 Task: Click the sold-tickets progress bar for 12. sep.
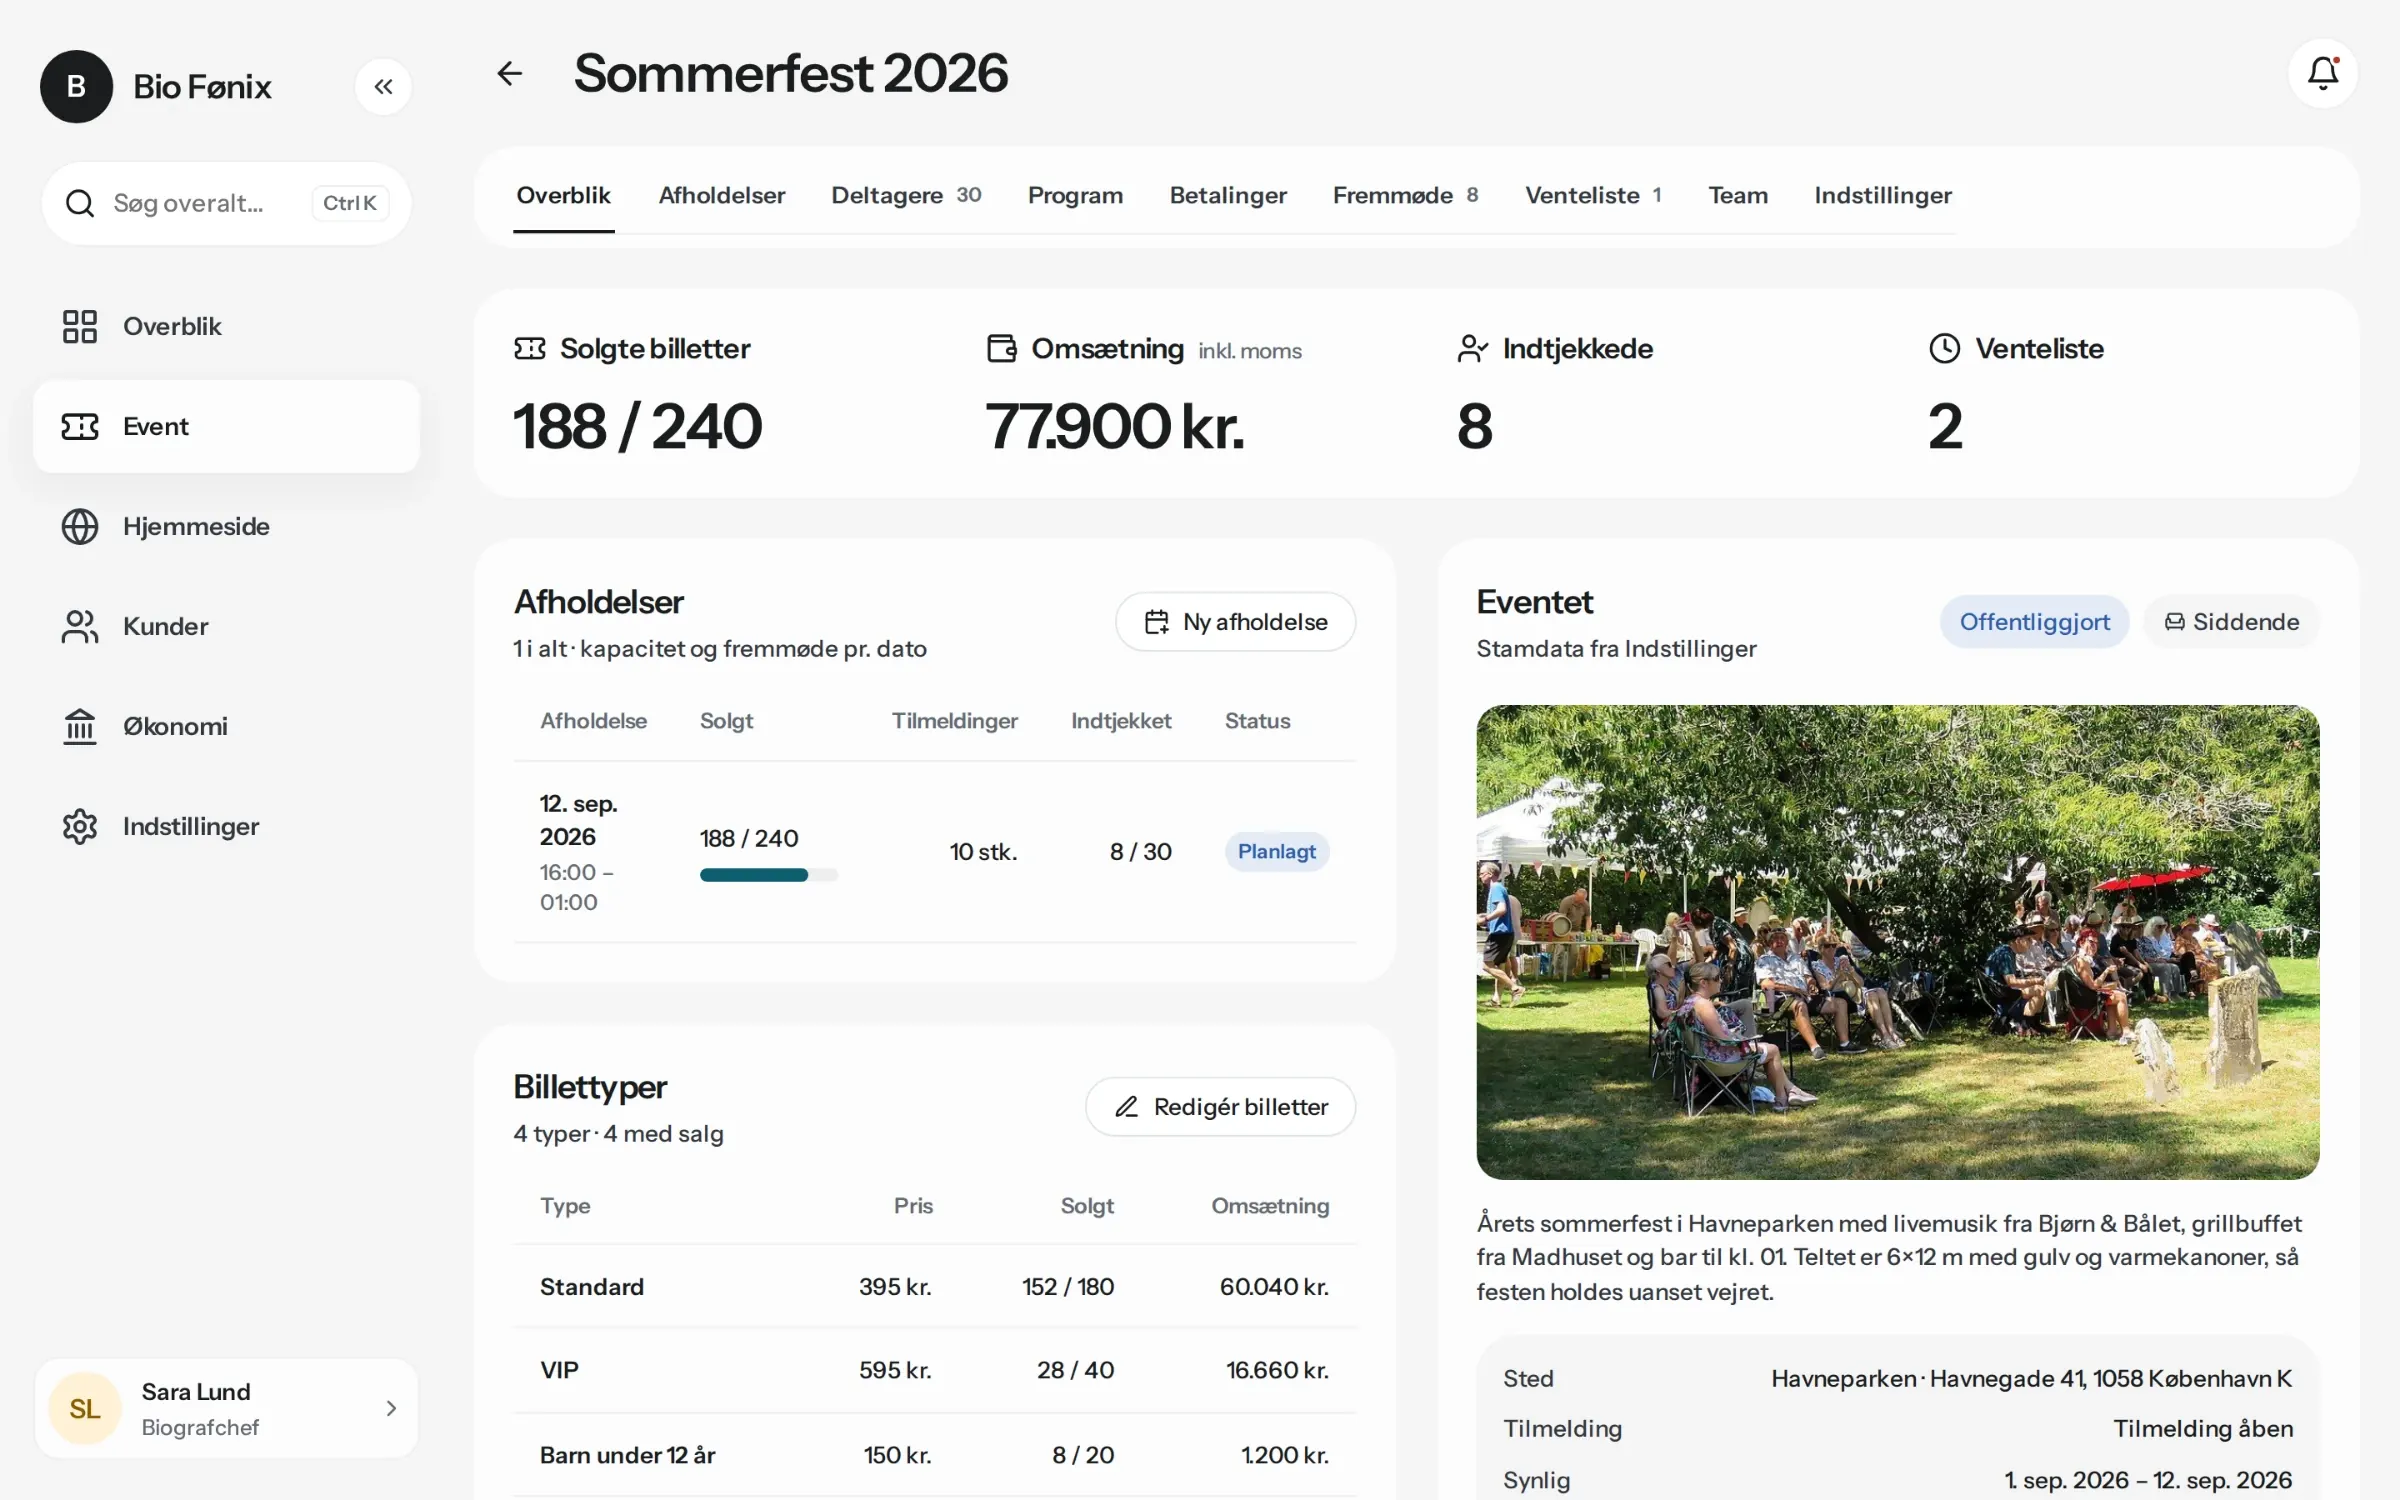click(769, 875)
